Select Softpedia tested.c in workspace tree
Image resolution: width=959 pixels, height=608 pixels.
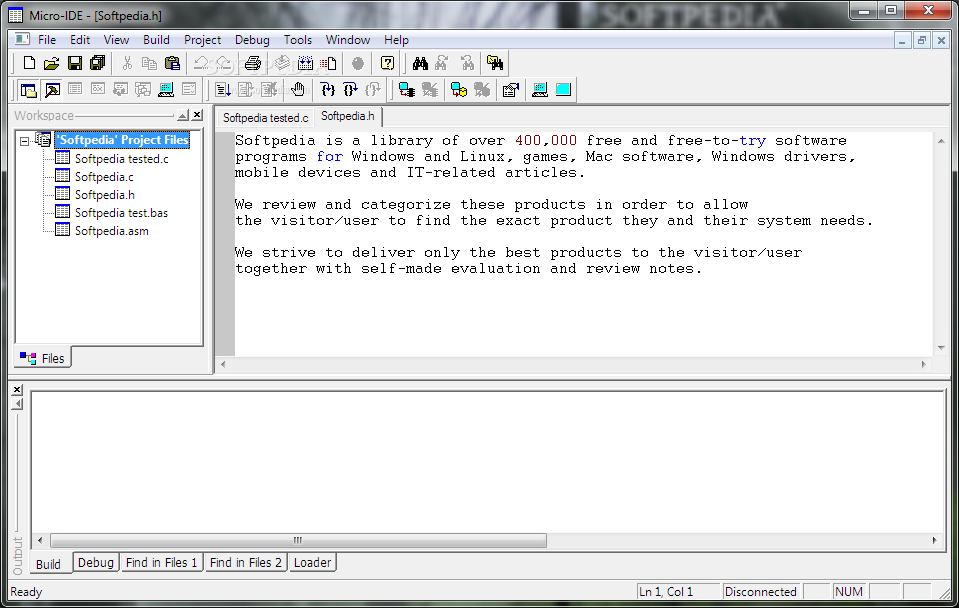(x=122, y=158)
